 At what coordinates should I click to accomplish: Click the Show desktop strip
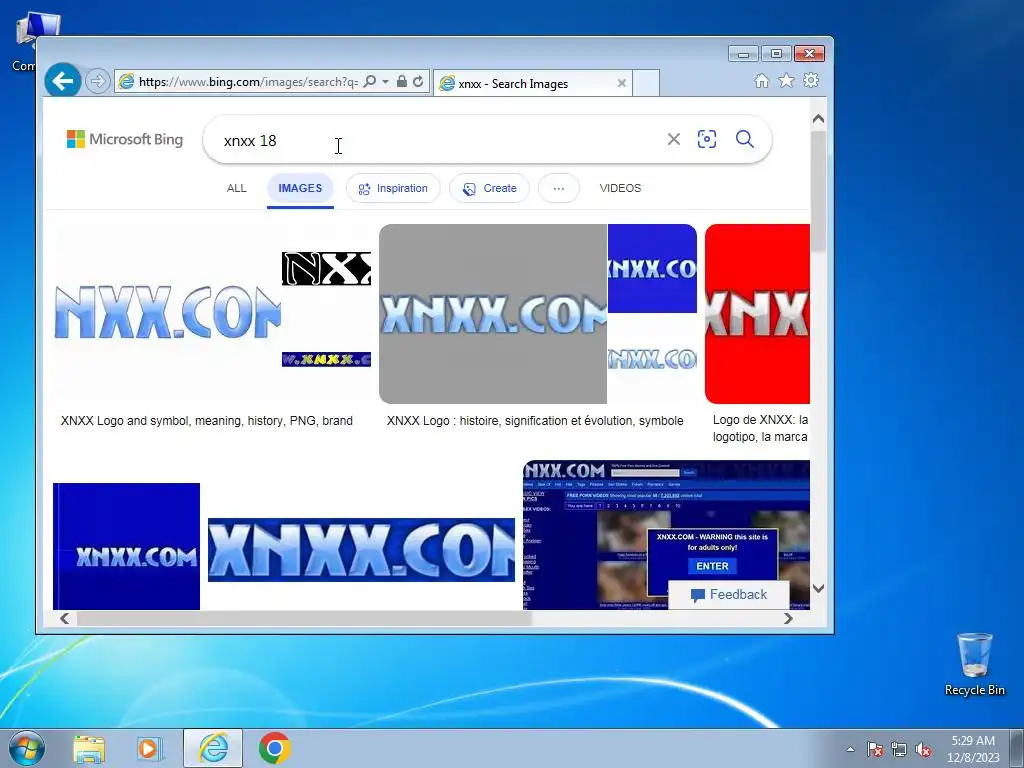tap(1017, 748)
